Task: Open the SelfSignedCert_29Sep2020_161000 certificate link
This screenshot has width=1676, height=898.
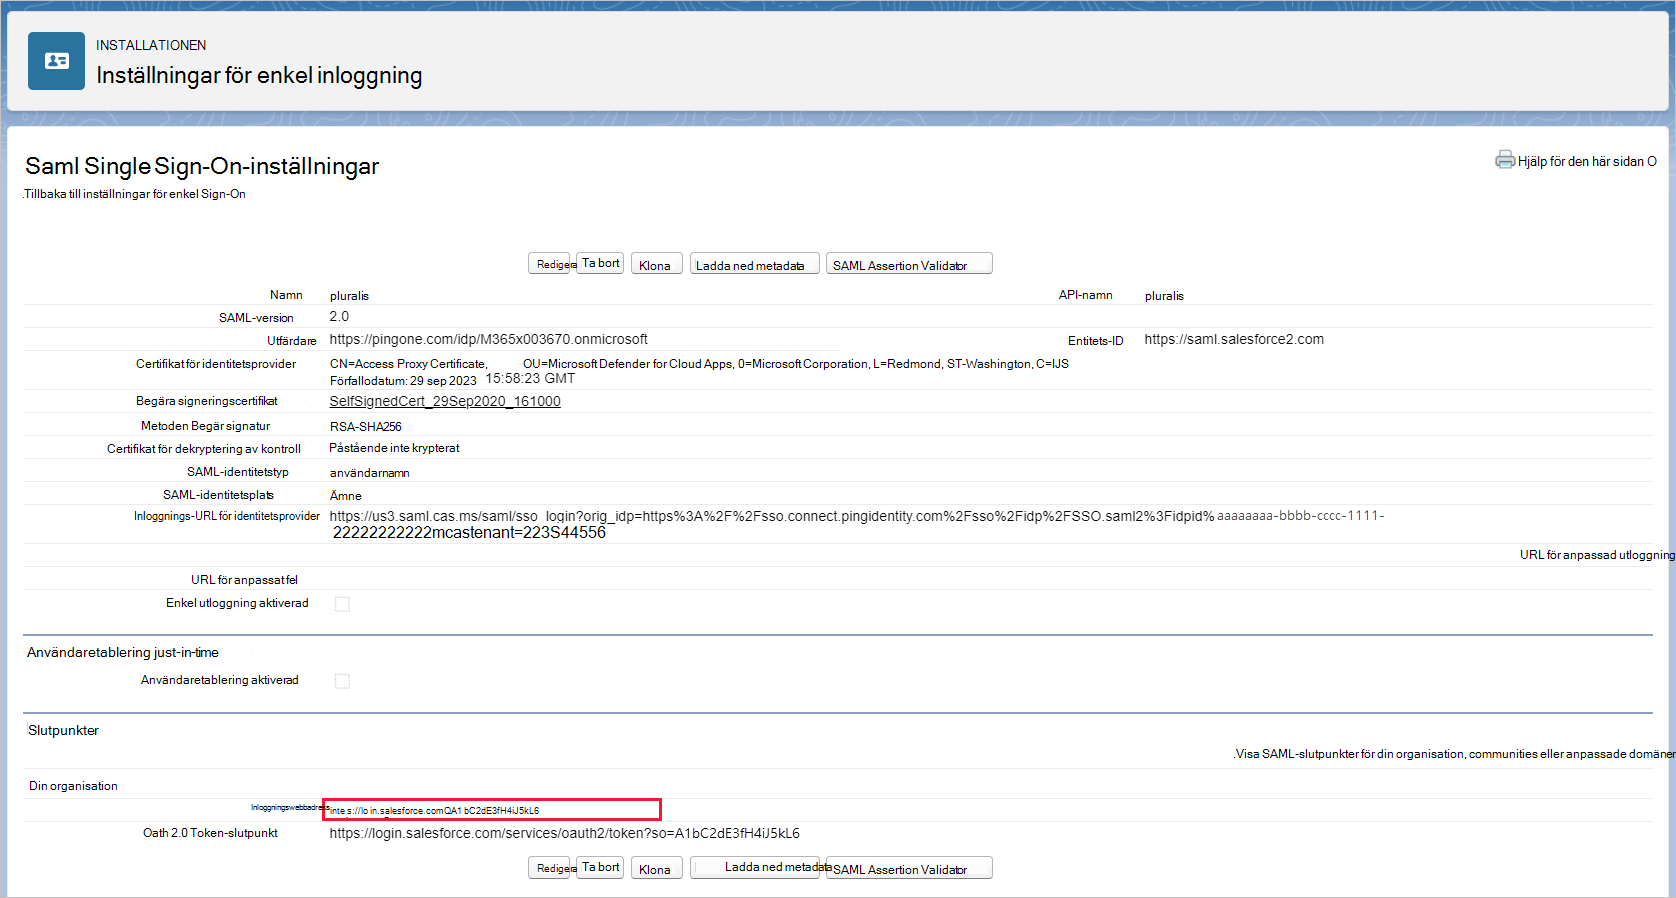Action: [445, 401]
